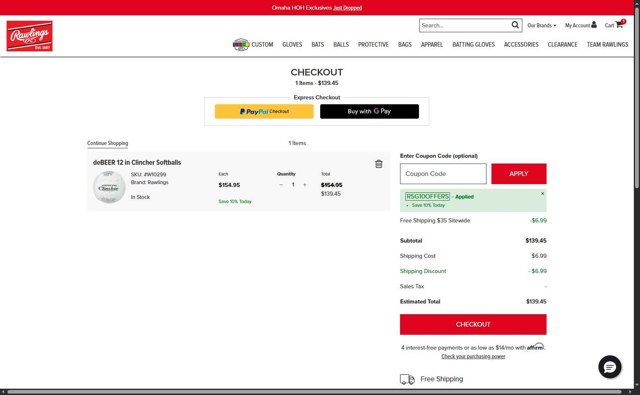
Task: Open the Apparel menu
Action: (x=432, y=44)
